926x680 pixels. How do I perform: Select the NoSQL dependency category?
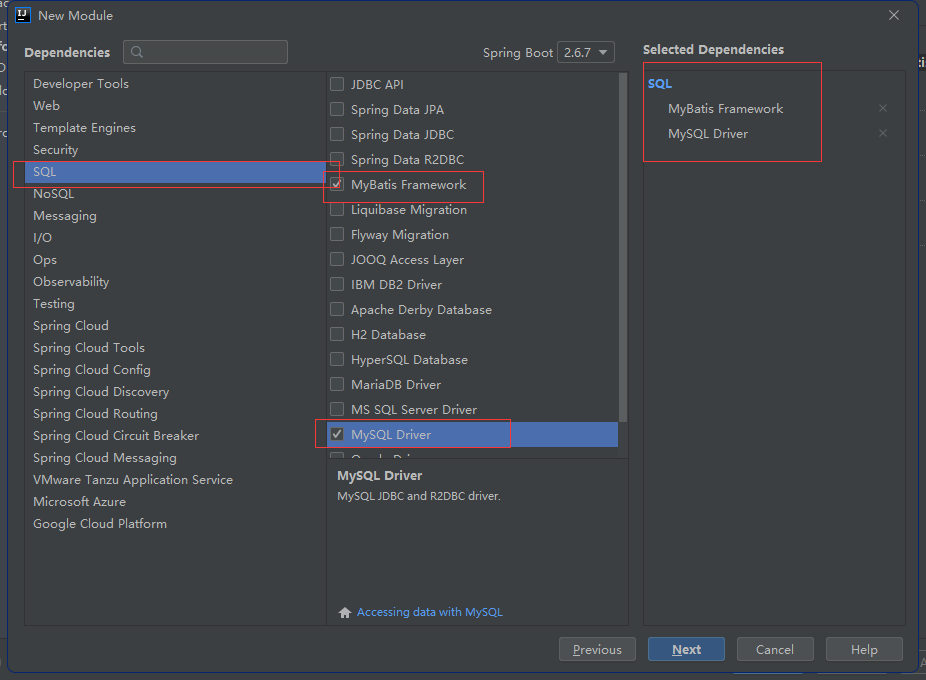[53, 193]
